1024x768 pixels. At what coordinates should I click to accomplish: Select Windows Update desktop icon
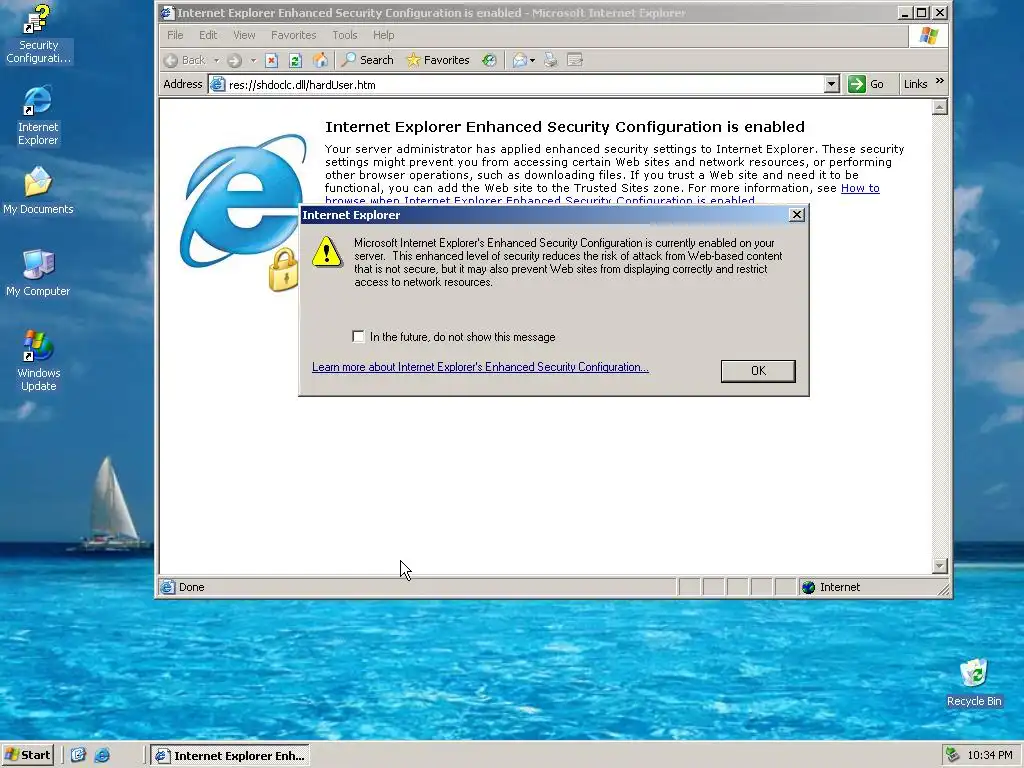pos(38,361)
